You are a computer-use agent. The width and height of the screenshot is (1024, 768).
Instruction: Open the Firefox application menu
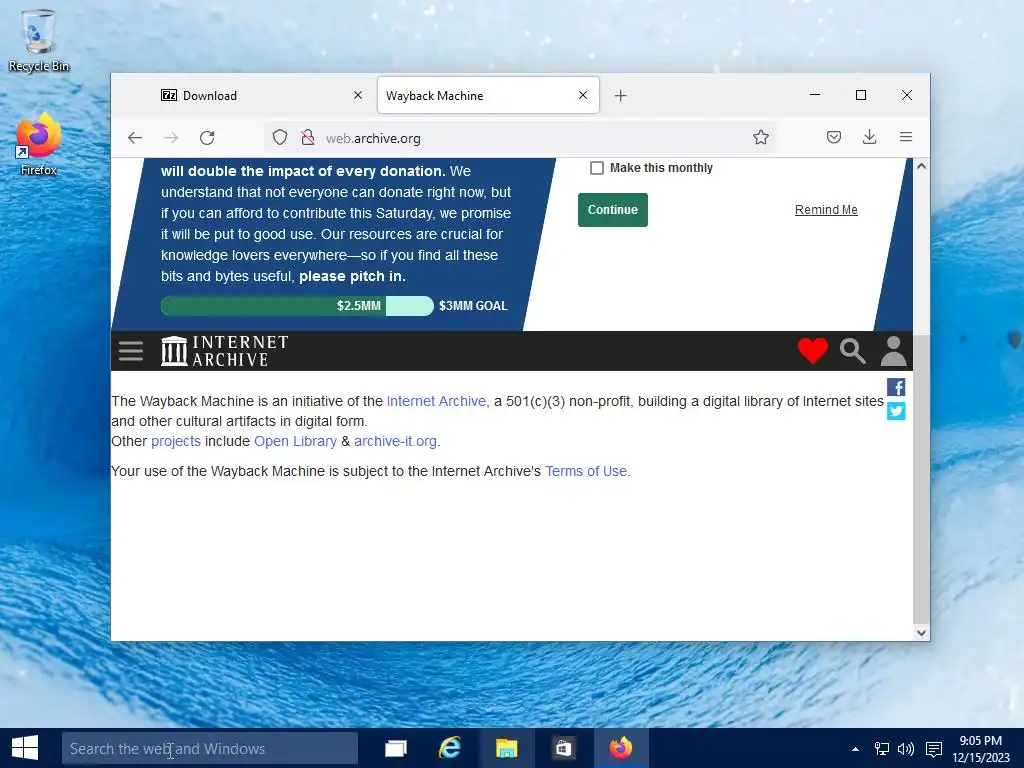(906, 137)
